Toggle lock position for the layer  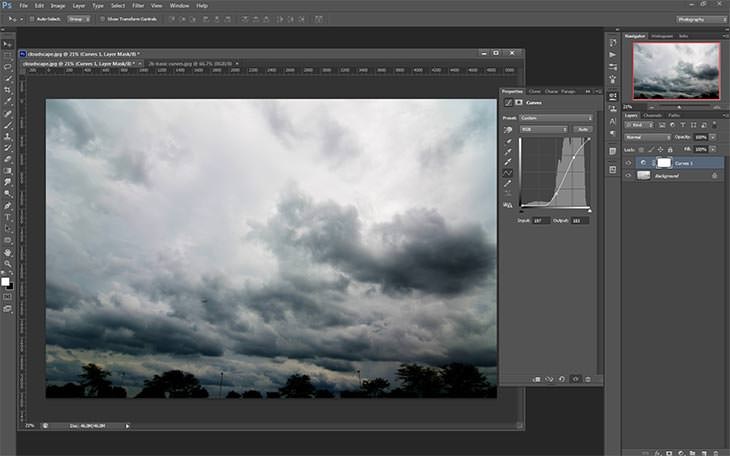(x=660, y=150)
